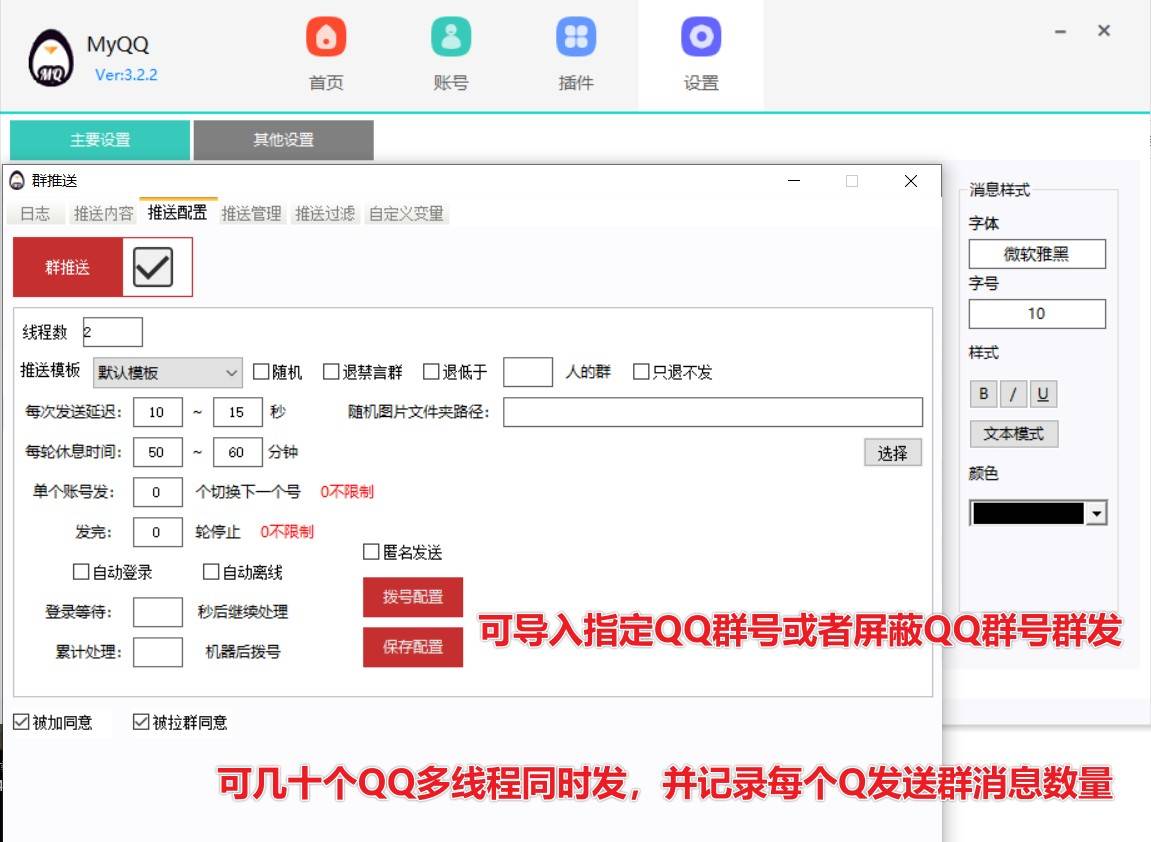Open the 账号 account icon
1151x842 pixels.
point(451,38)
